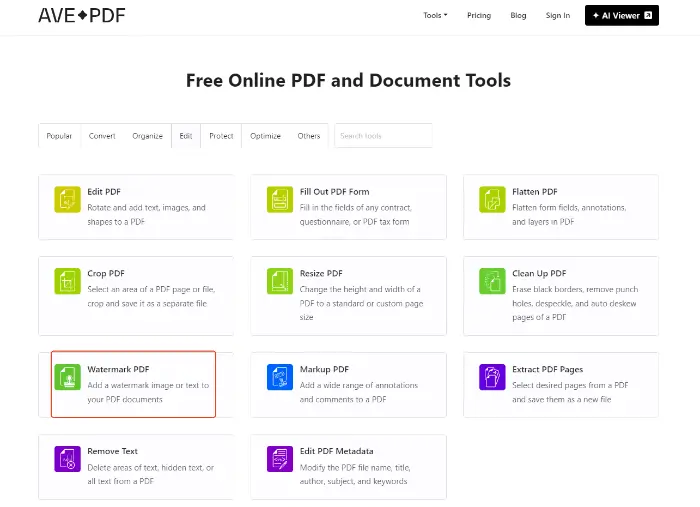
Task: Open the Flatten PDF title link
Action: click(535, 192)
